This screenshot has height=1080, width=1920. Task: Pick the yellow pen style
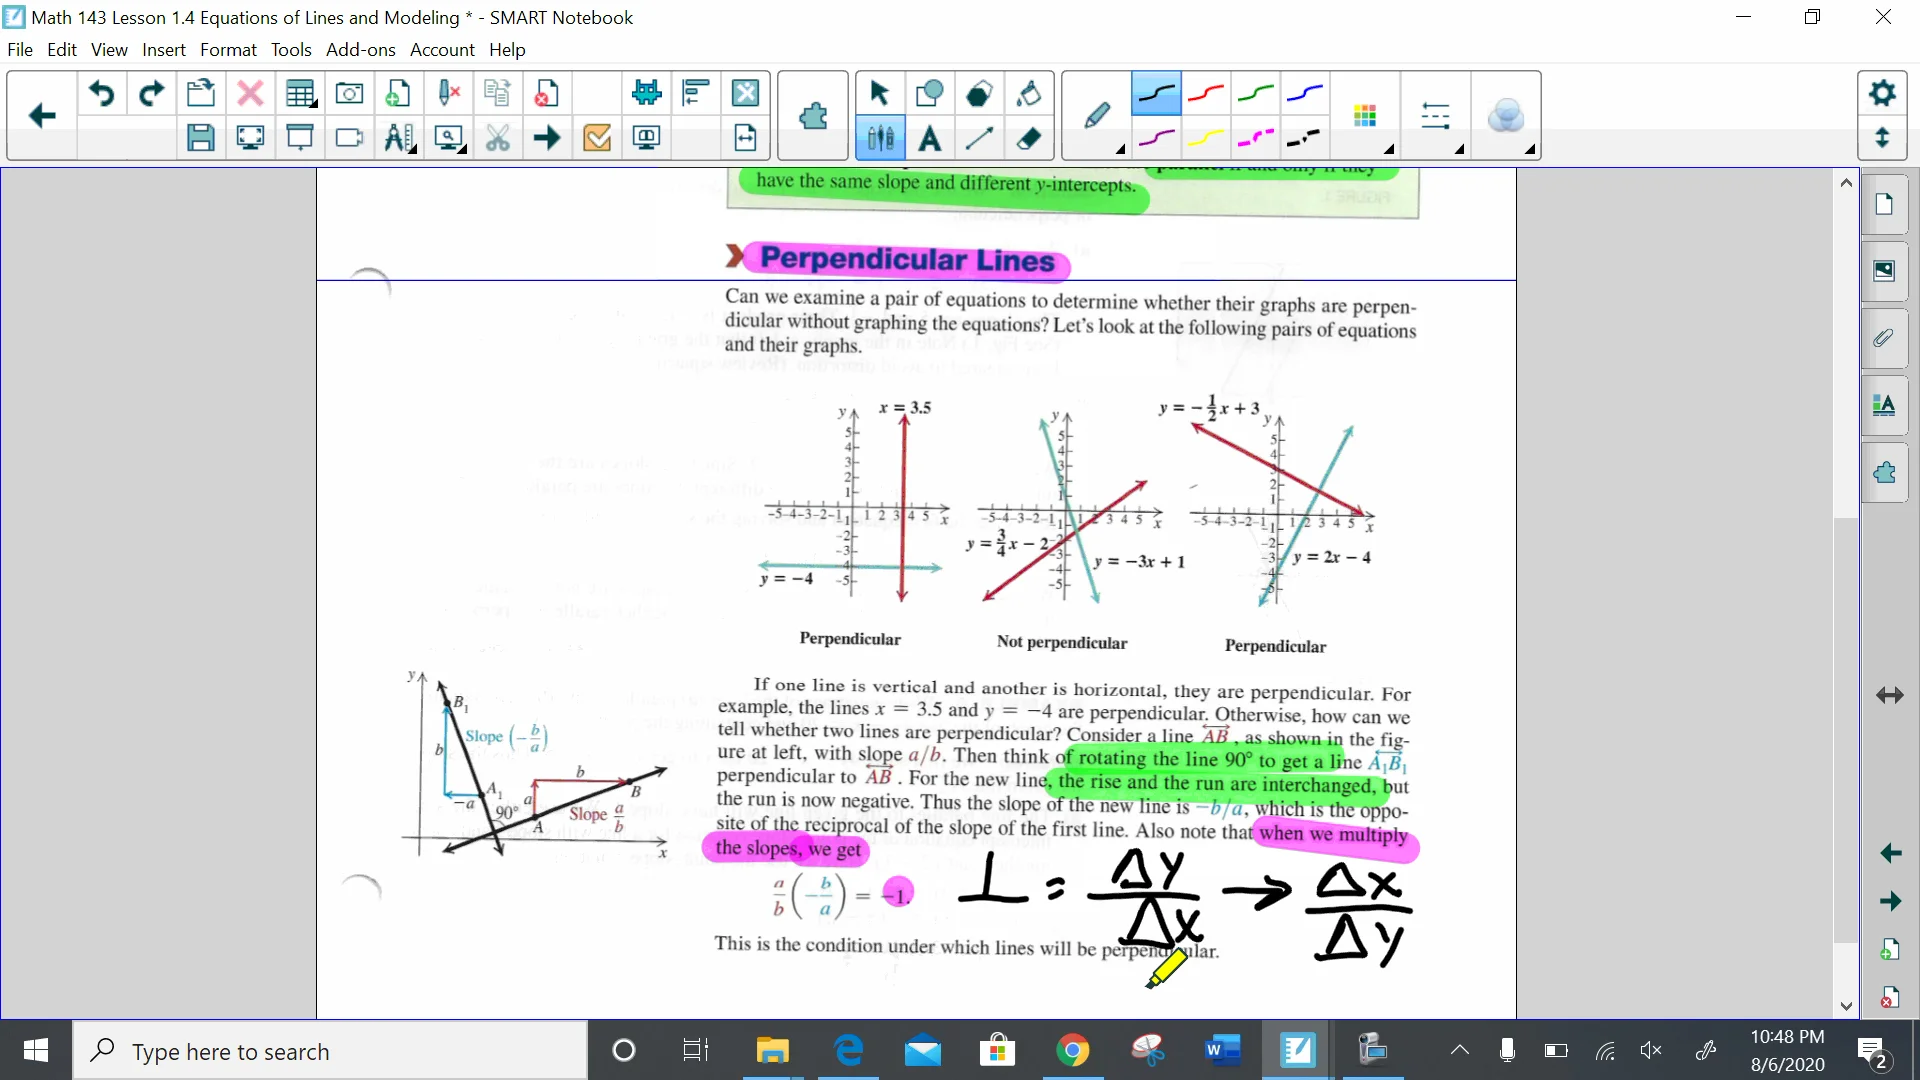[x=1206, y=138]
